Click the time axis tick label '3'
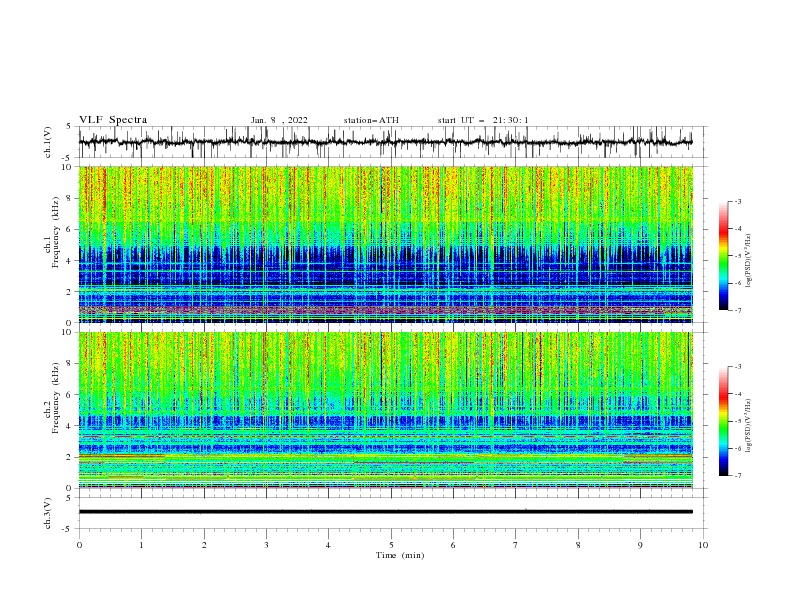The width and height of the screenshot is (792, 612). coord(266,545)
